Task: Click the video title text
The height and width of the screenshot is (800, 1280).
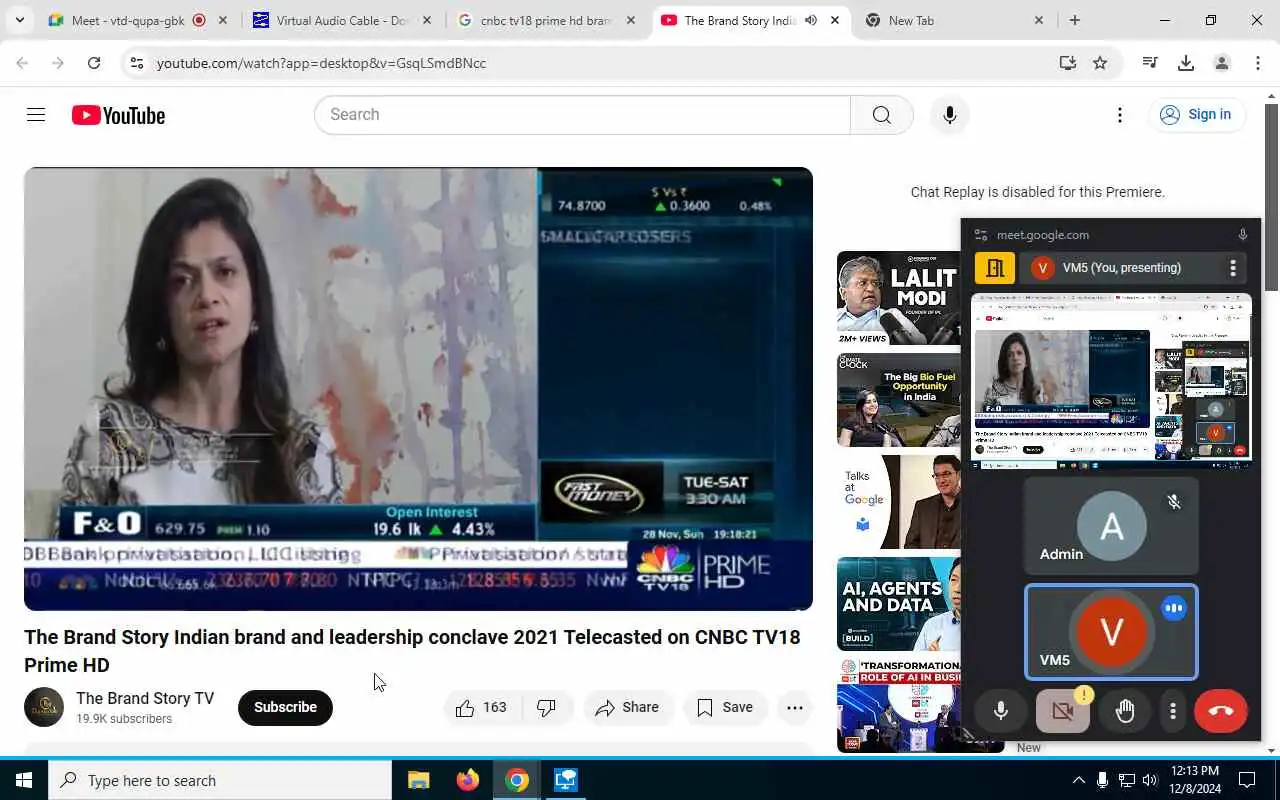Action: (x=412, y=651)
